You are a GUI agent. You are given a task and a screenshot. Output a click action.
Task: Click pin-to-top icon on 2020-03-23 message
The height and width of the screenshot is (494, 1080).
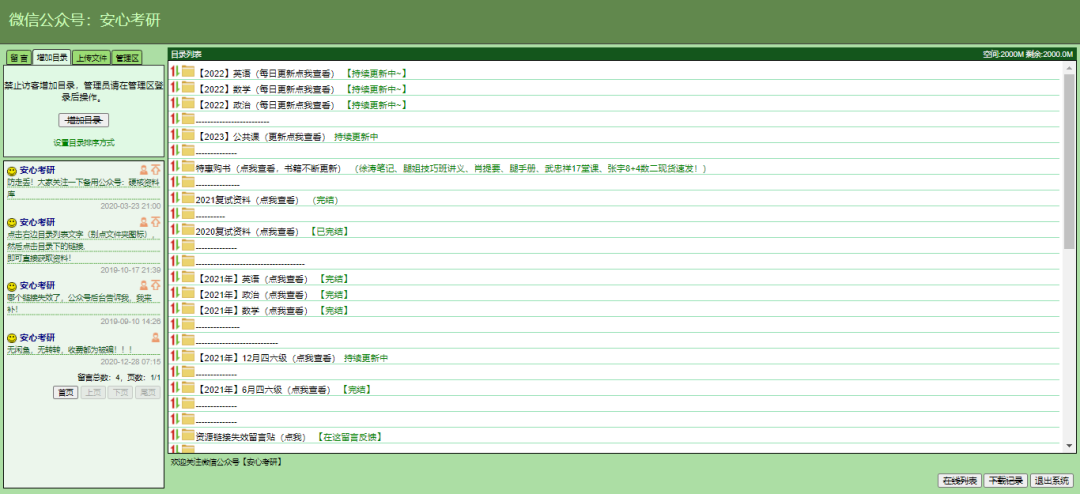(x=156, y=169)
